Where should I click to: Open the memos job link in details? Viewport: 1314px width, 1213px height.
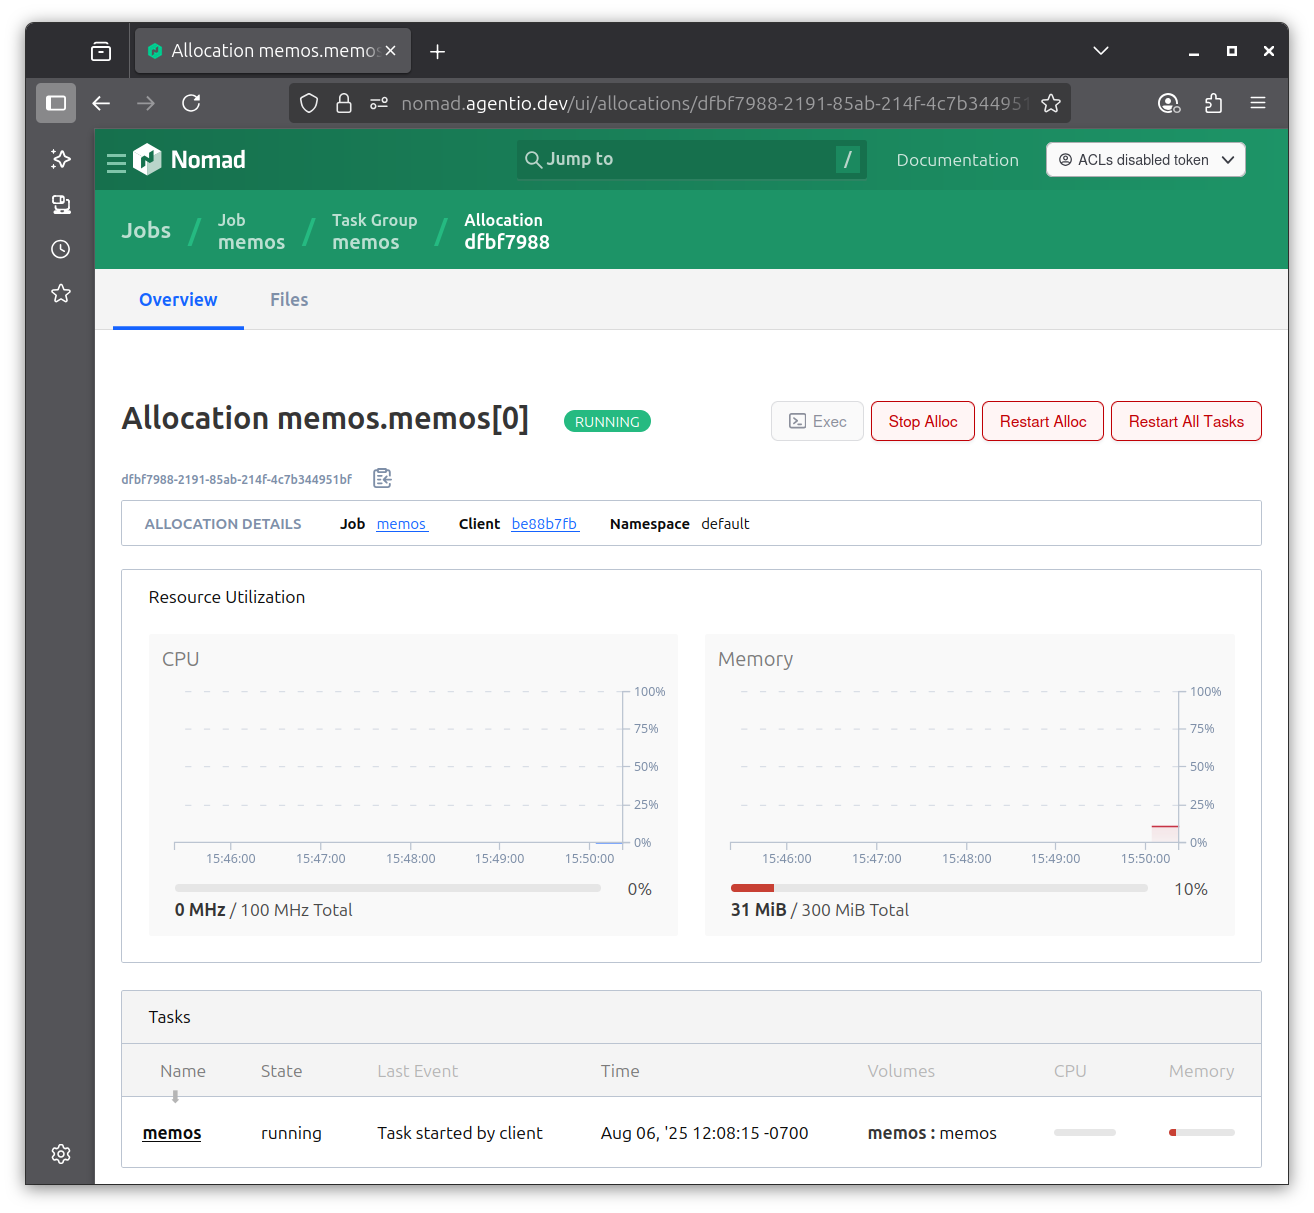click(x=402, y=524)
